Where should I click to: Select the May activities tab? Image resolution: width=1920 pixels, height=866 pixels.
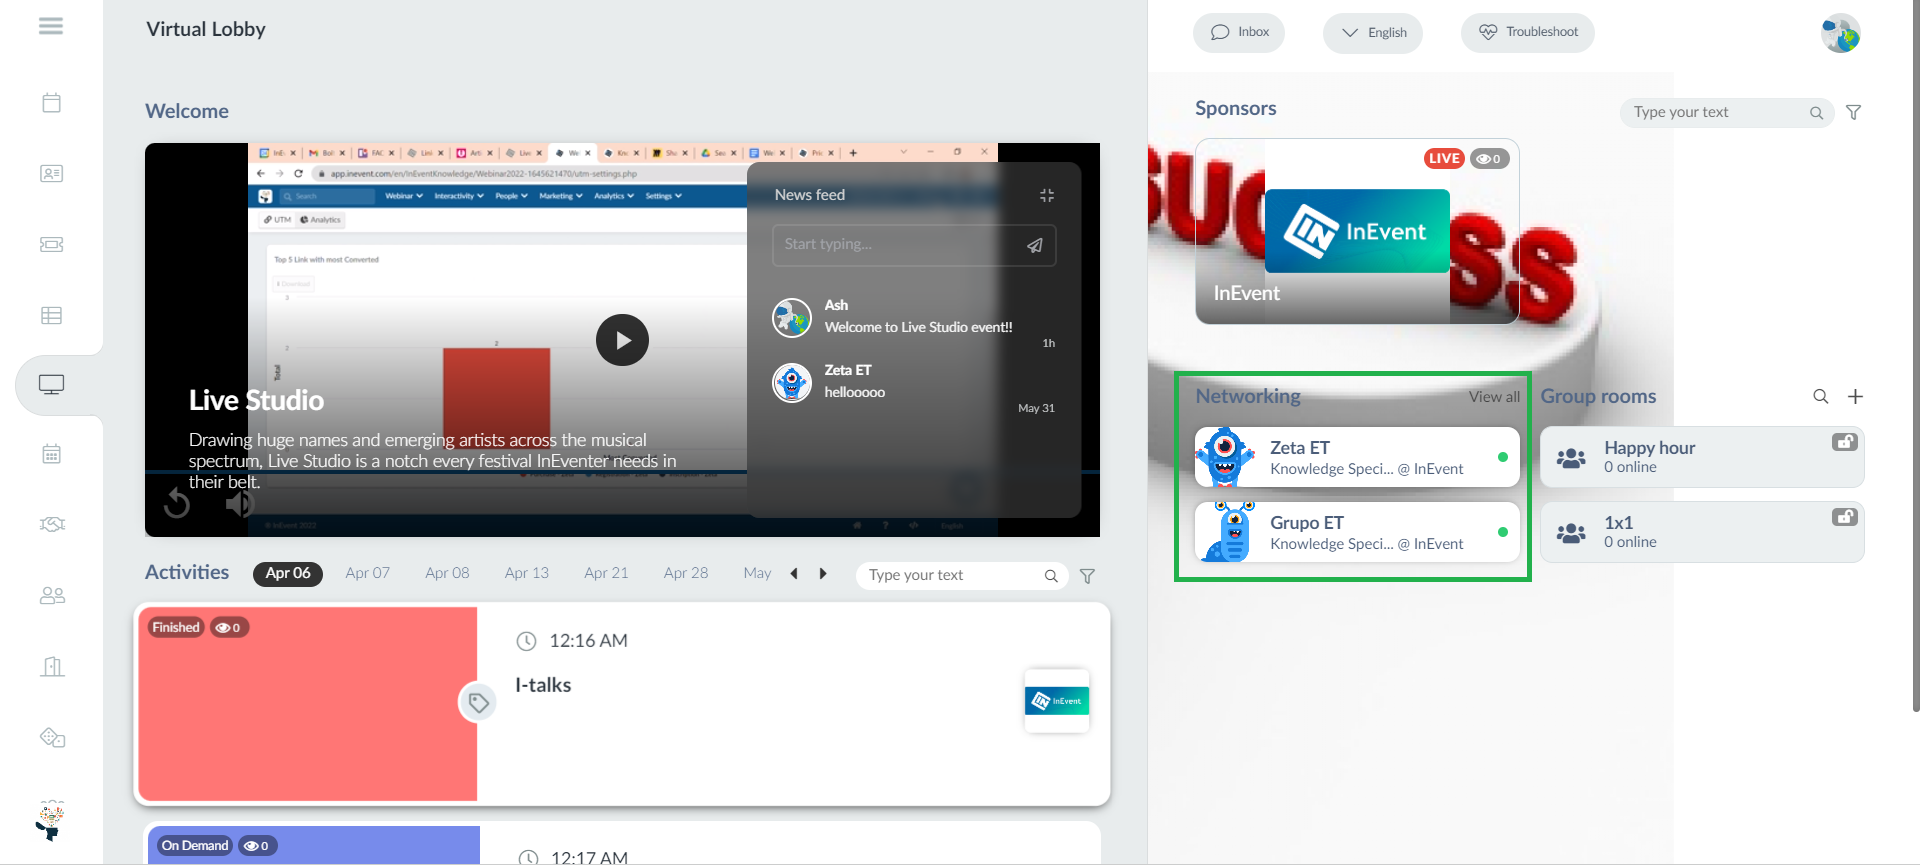pos(757,573)
